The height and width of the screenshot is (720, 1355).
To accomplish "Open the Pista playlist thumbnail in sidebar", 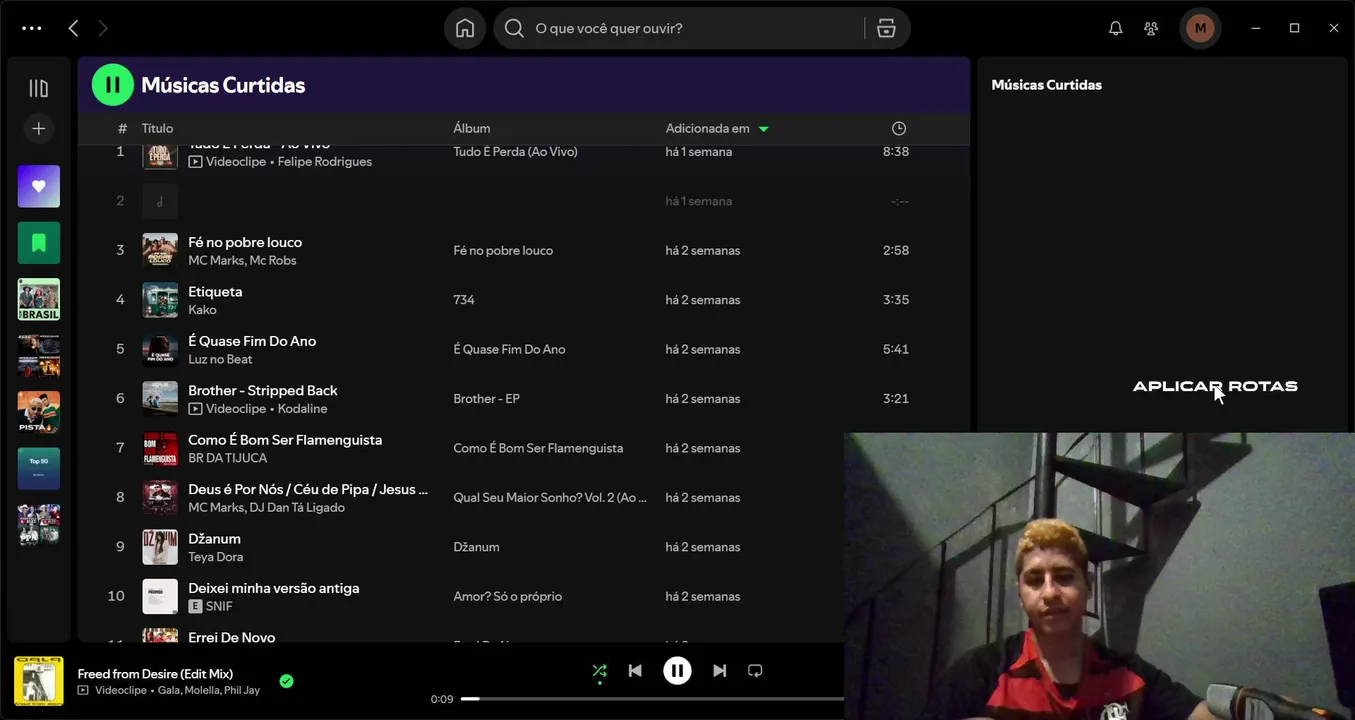I will coord(39,412).
